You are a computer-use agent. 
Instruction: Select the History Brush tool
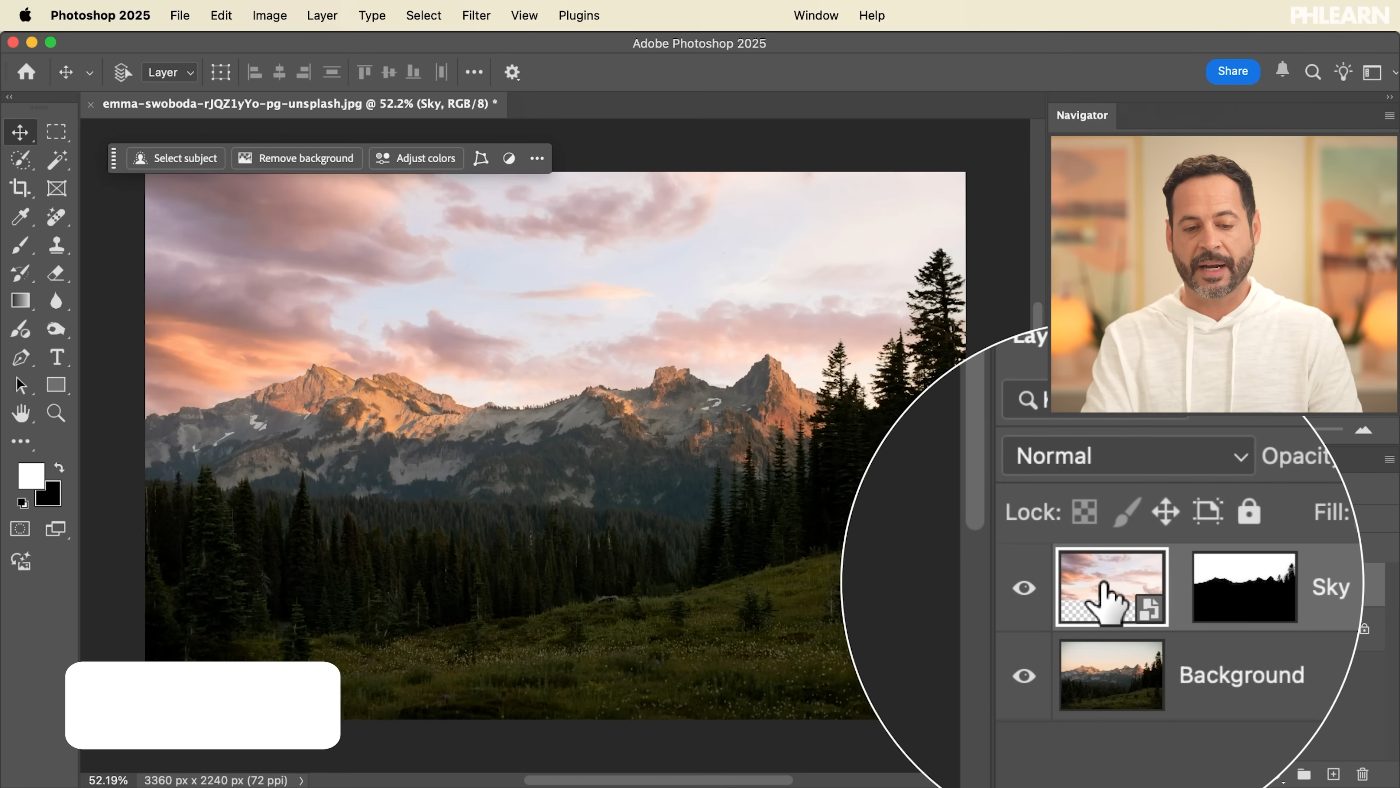click(x=20, y=273)
